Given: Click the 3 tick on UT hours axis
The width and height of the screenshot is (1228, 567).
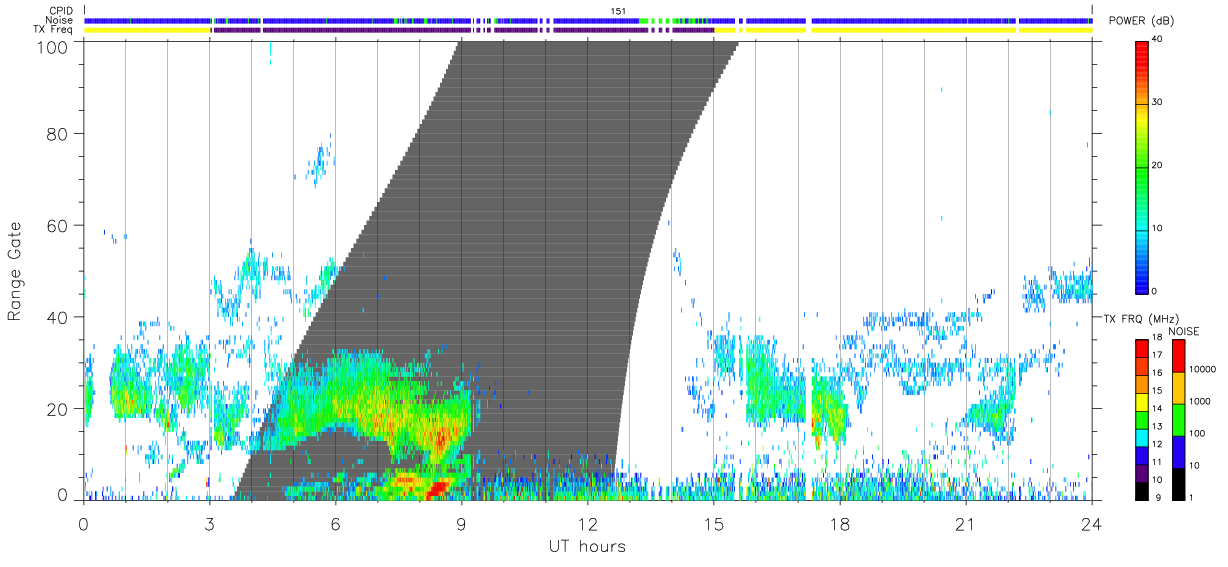Looking at the screenshot, I should [x=210, y=522].
